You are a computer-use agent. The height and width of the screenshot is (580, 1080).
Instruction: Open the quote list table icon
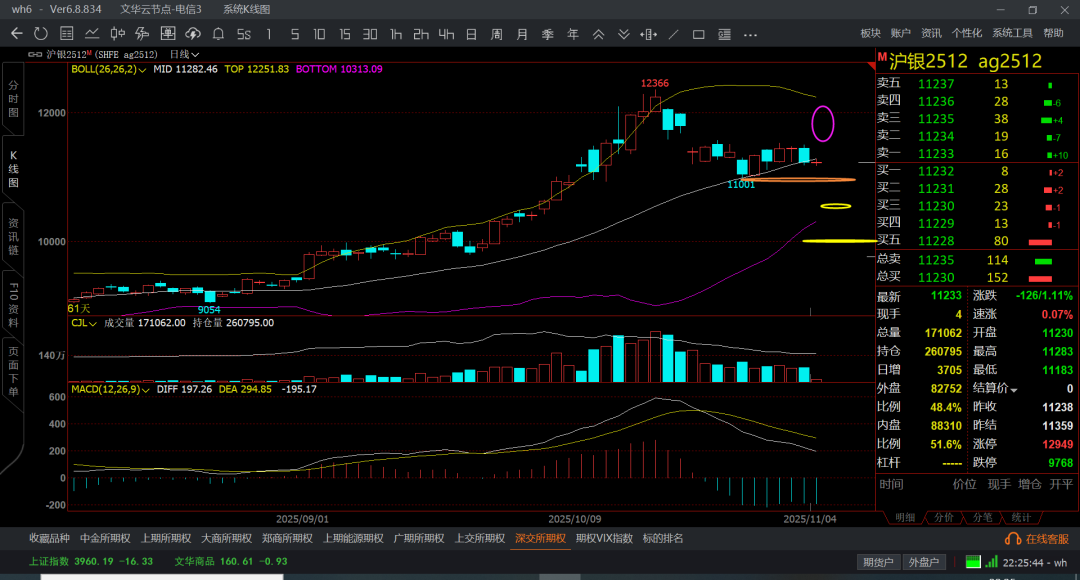coord(67,34)
